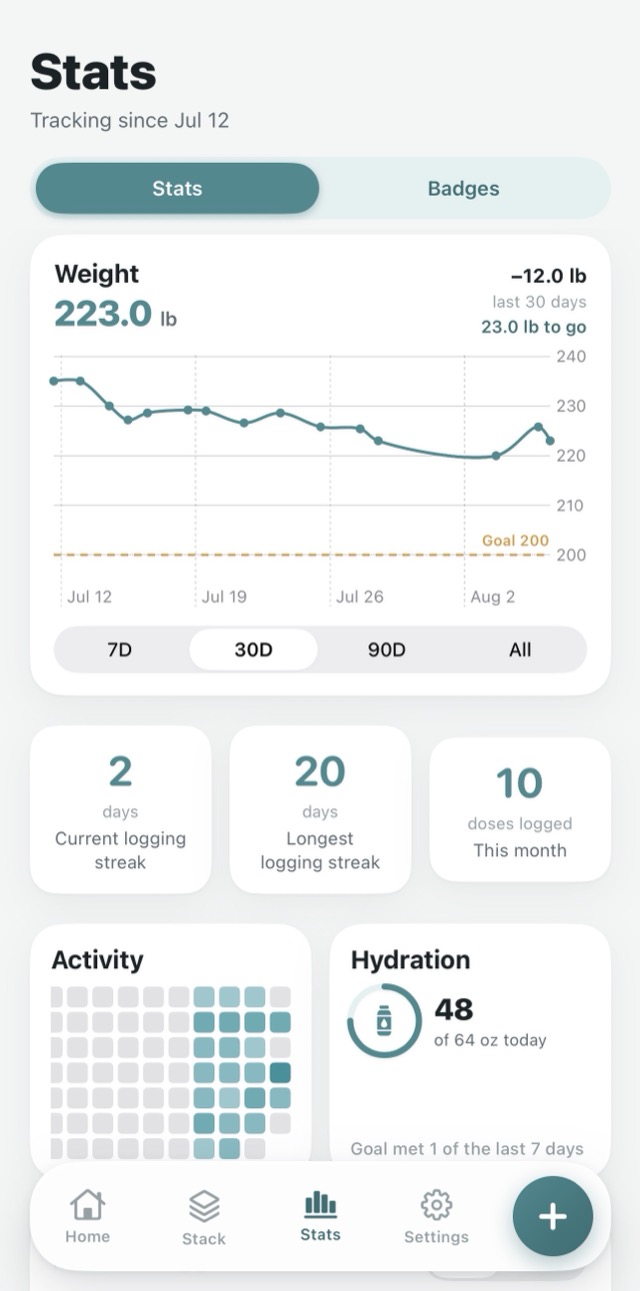The height and width of the screenshot is (1291, 640).
Task: Open Settings gear icon
Action: [x=436, y=1205]
